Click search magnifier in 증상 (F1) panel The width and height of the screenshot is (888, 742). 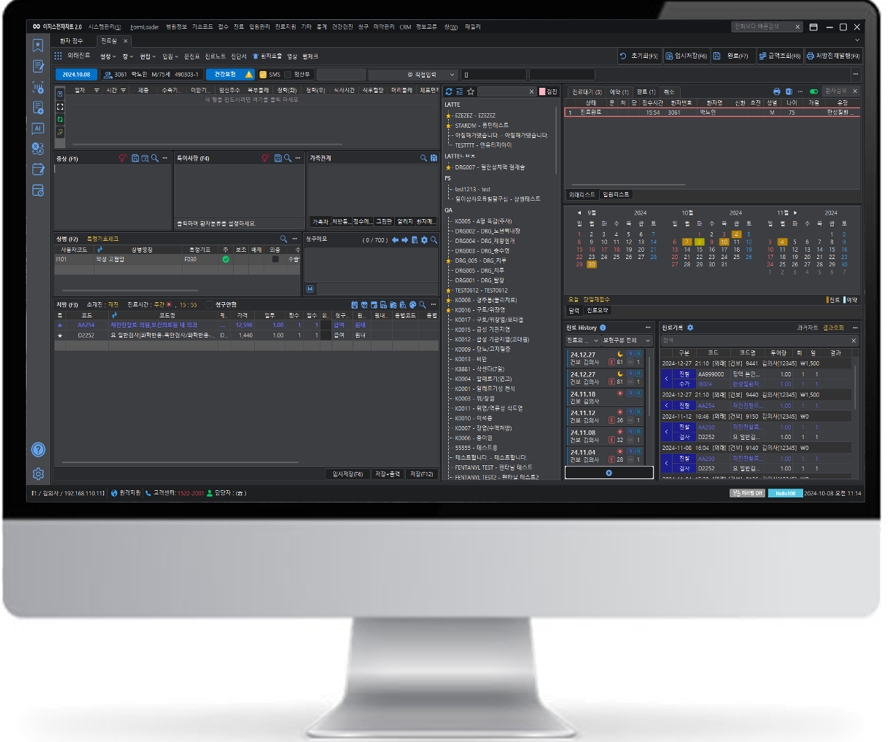click(x=153, y=158)
